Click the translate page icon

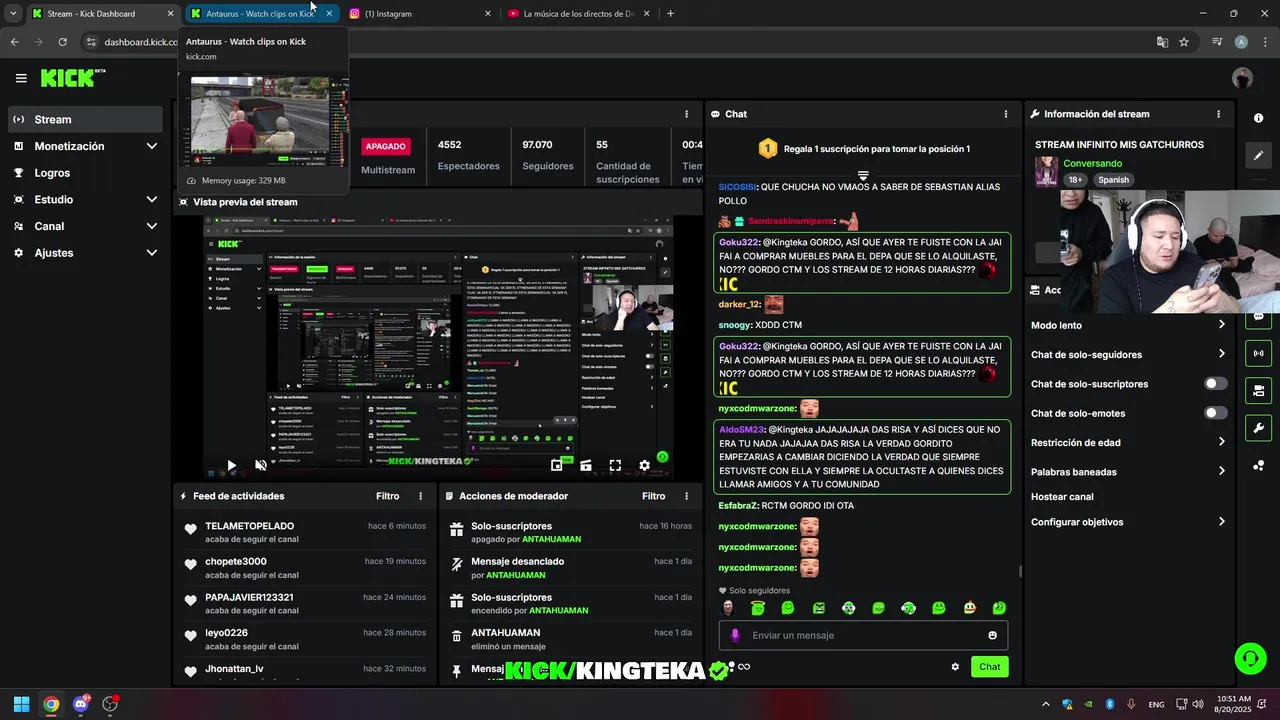(1162, 42)
